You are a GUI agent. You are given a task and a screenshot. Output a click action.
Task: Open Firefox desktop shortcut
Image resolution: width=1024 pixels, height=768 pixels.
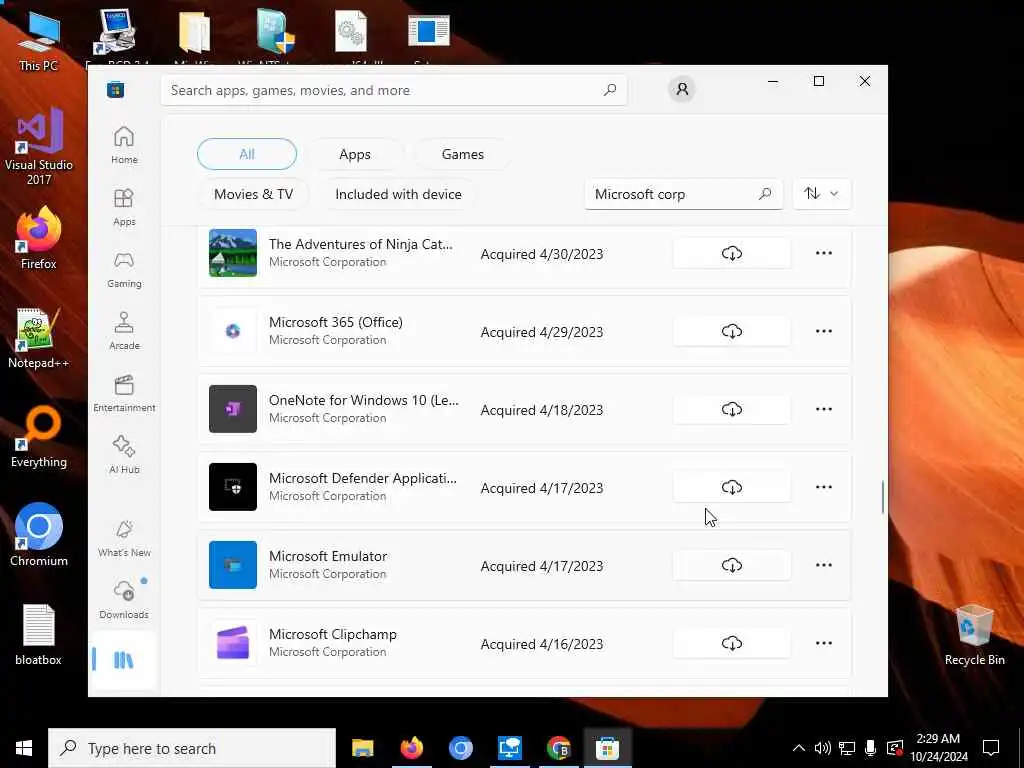[x=39, y=238]
